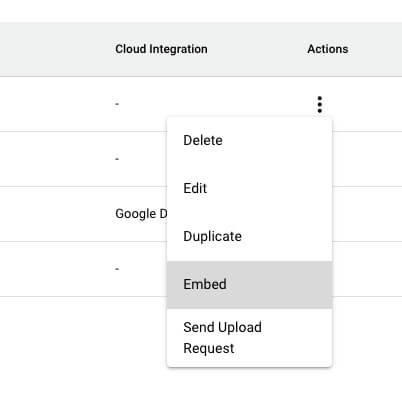Dismiss menu by clicking blank area below table
The width and height of the screenshot is (402, 402).
(83, 347)
